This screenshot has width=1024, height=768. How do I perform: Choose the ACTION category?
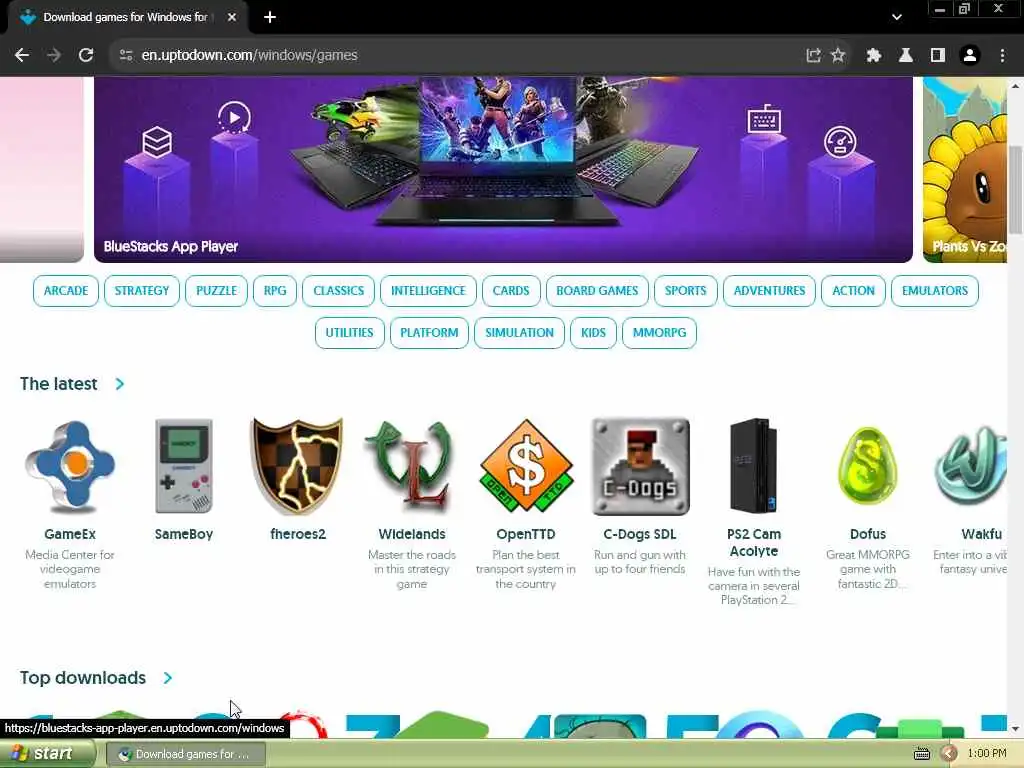coord(853,291)
